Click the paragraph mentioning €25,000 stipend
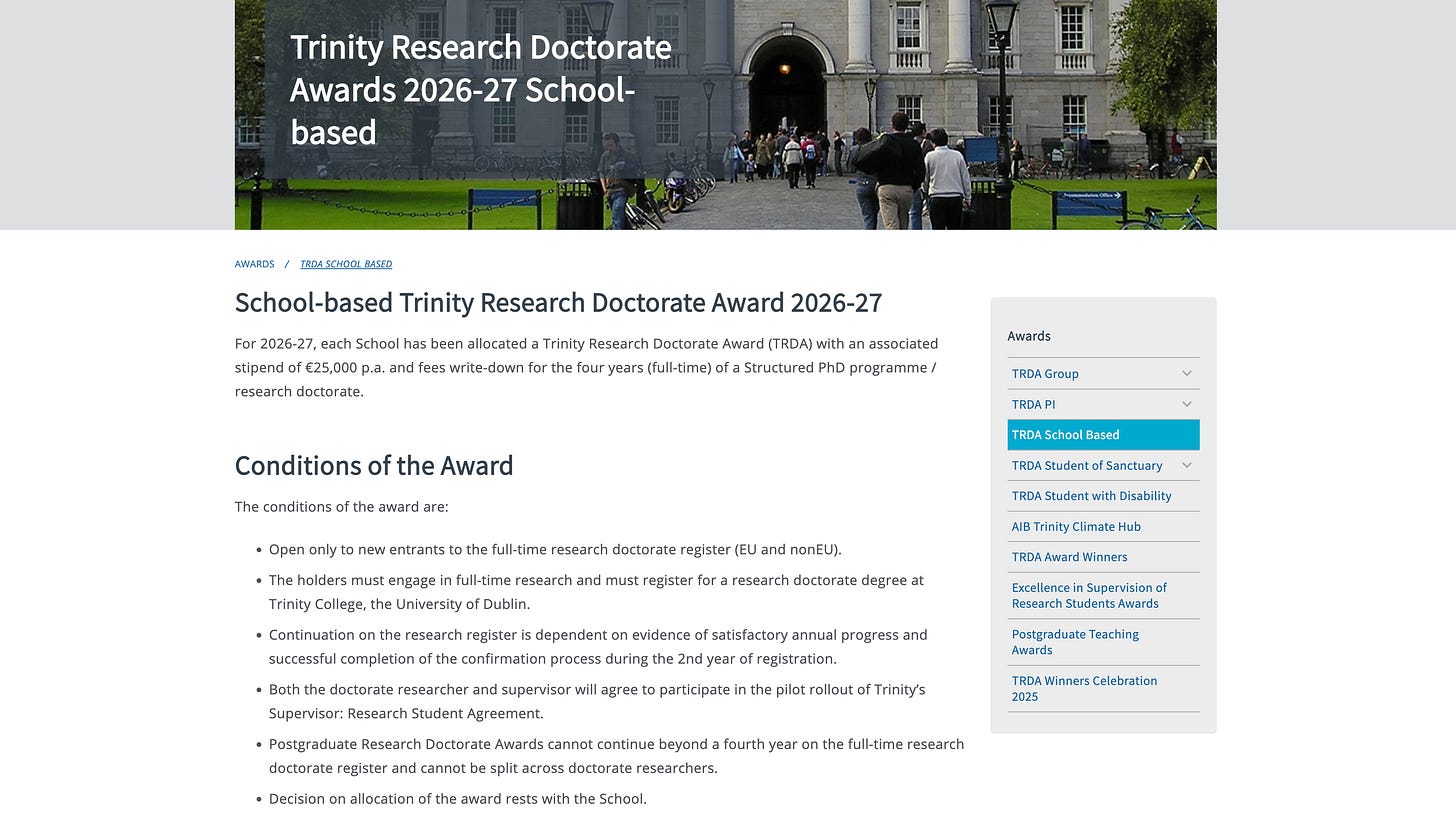 point(587,368)
